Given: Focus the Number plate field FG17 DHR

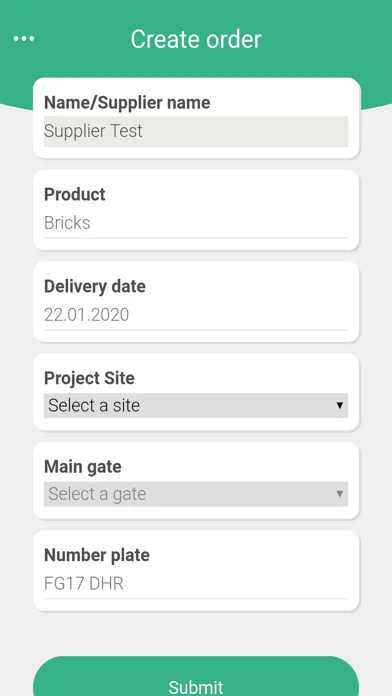Looking at the screenshot, I should click(x=196, y=584).
